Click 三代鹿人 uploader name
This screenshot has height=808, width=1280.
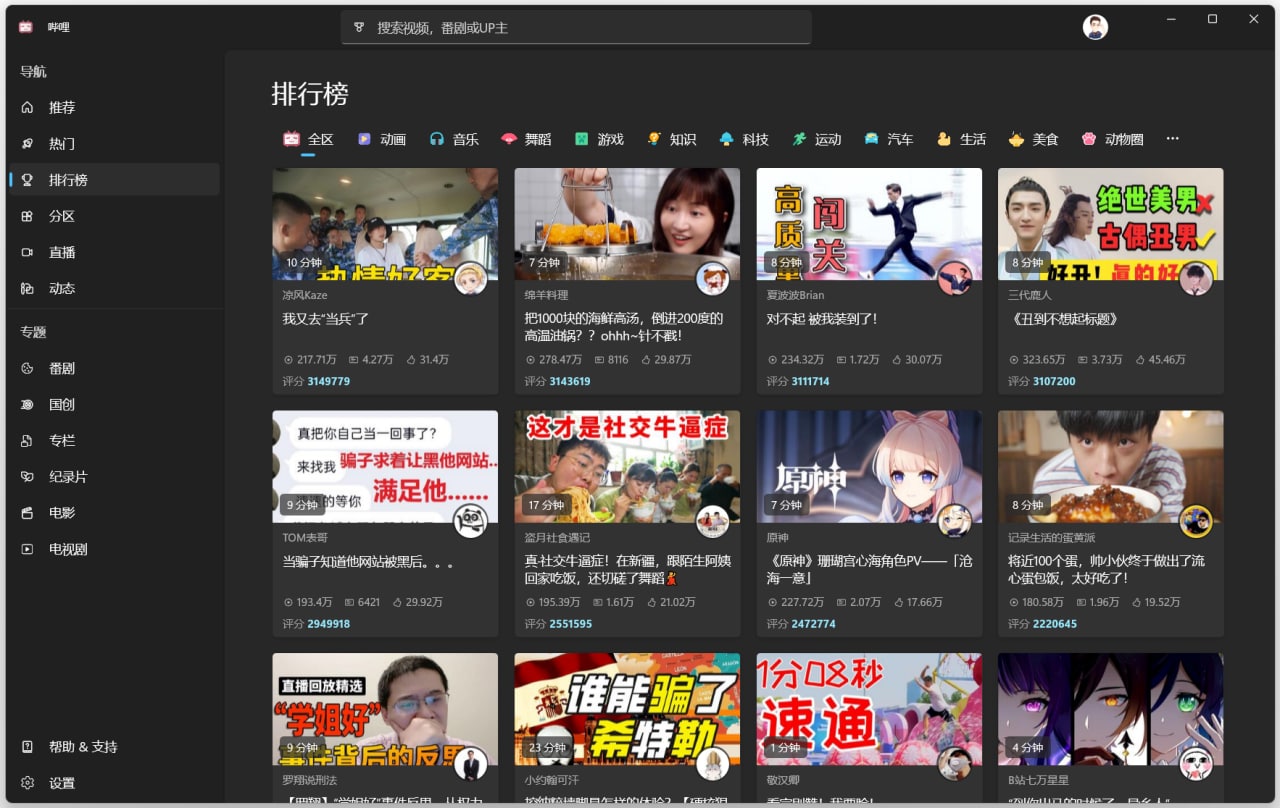tap(1030, 295)
